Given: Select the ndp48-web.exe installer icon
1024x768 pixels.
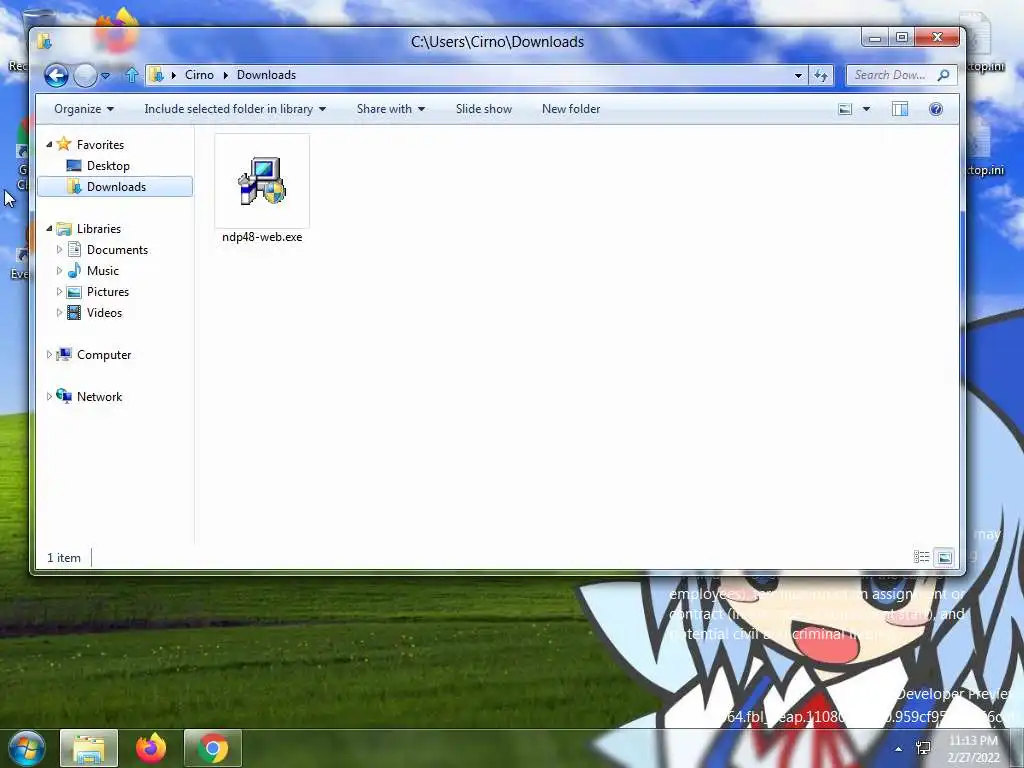Looking at the screenshot, I should click(262, 181).
